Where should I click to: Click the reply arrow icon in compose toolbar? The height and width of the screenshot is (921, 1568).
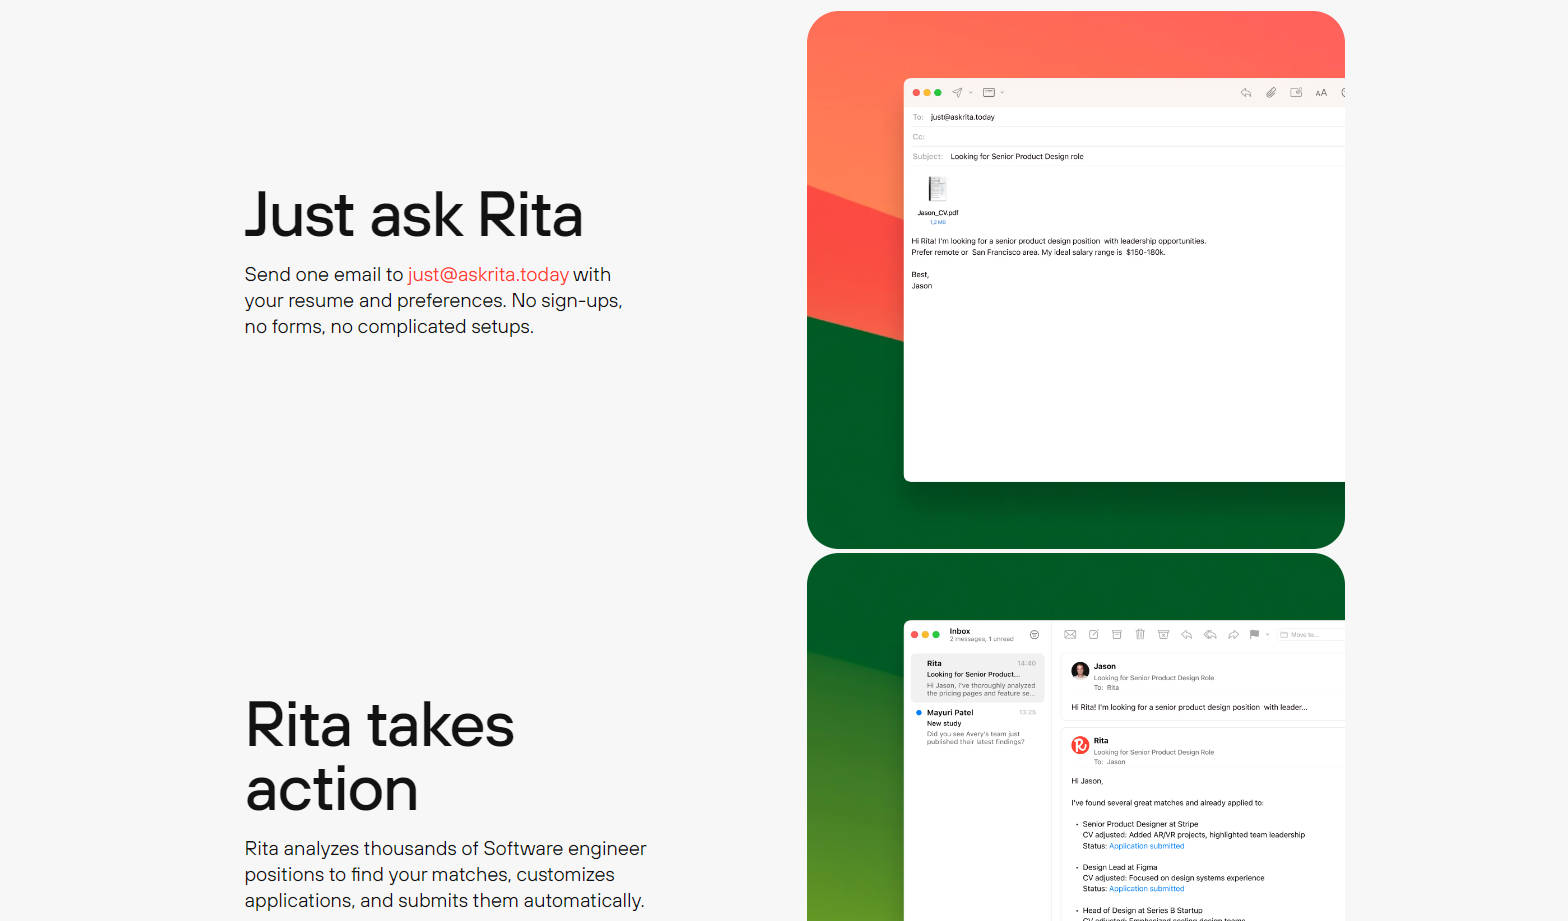1246,93
